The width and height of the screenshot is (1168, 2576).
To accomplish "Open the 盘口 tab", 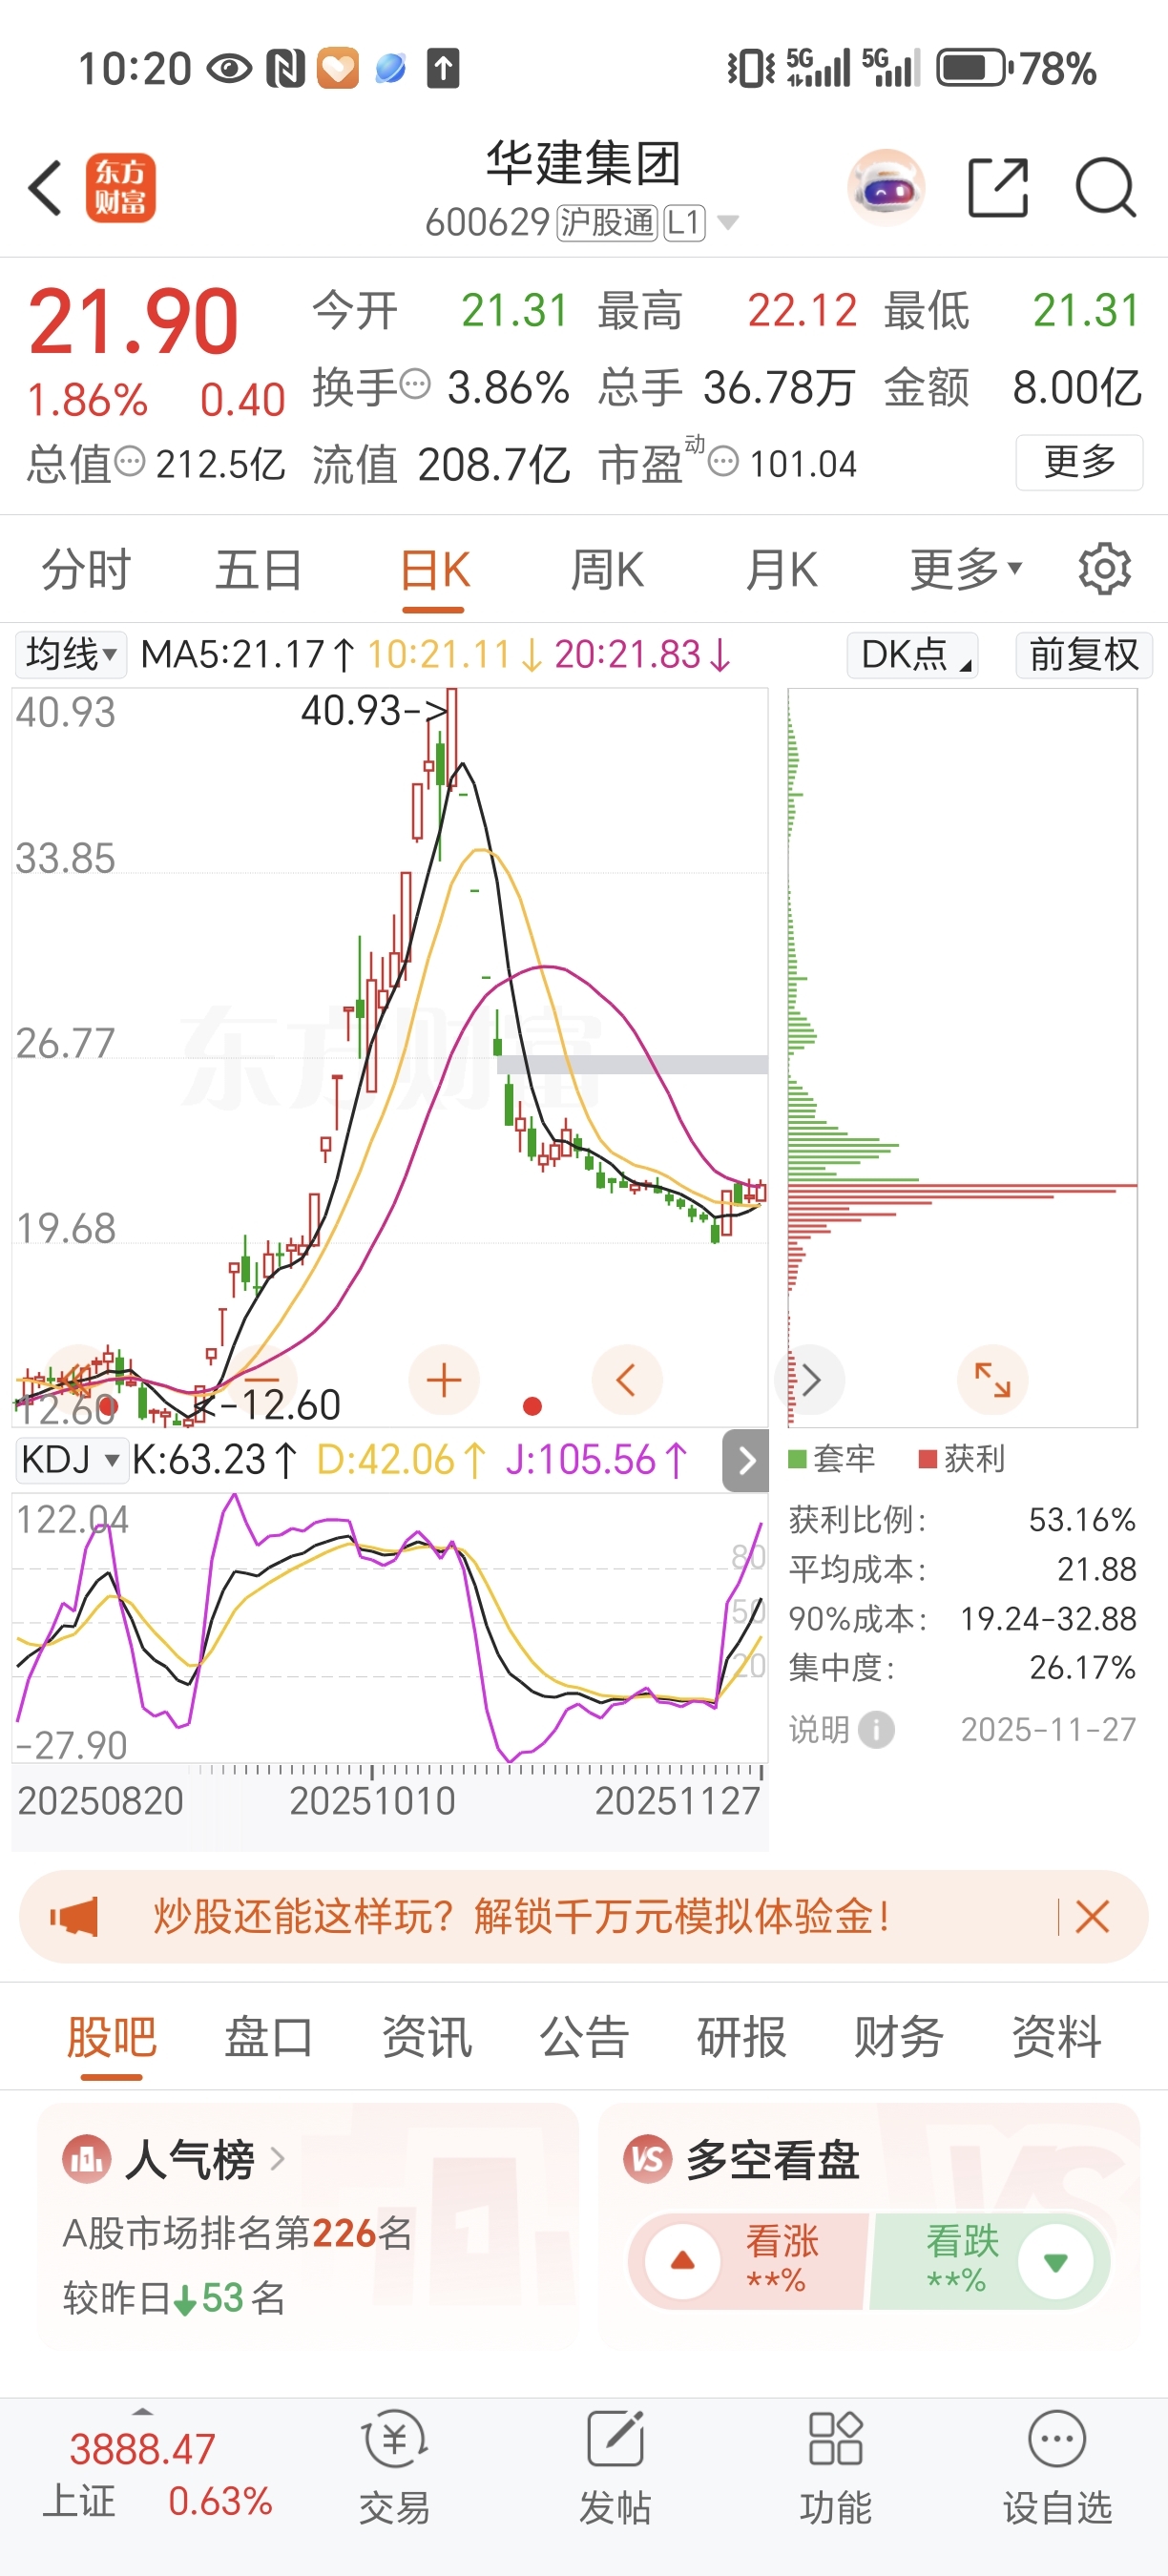I will 268,2037.
